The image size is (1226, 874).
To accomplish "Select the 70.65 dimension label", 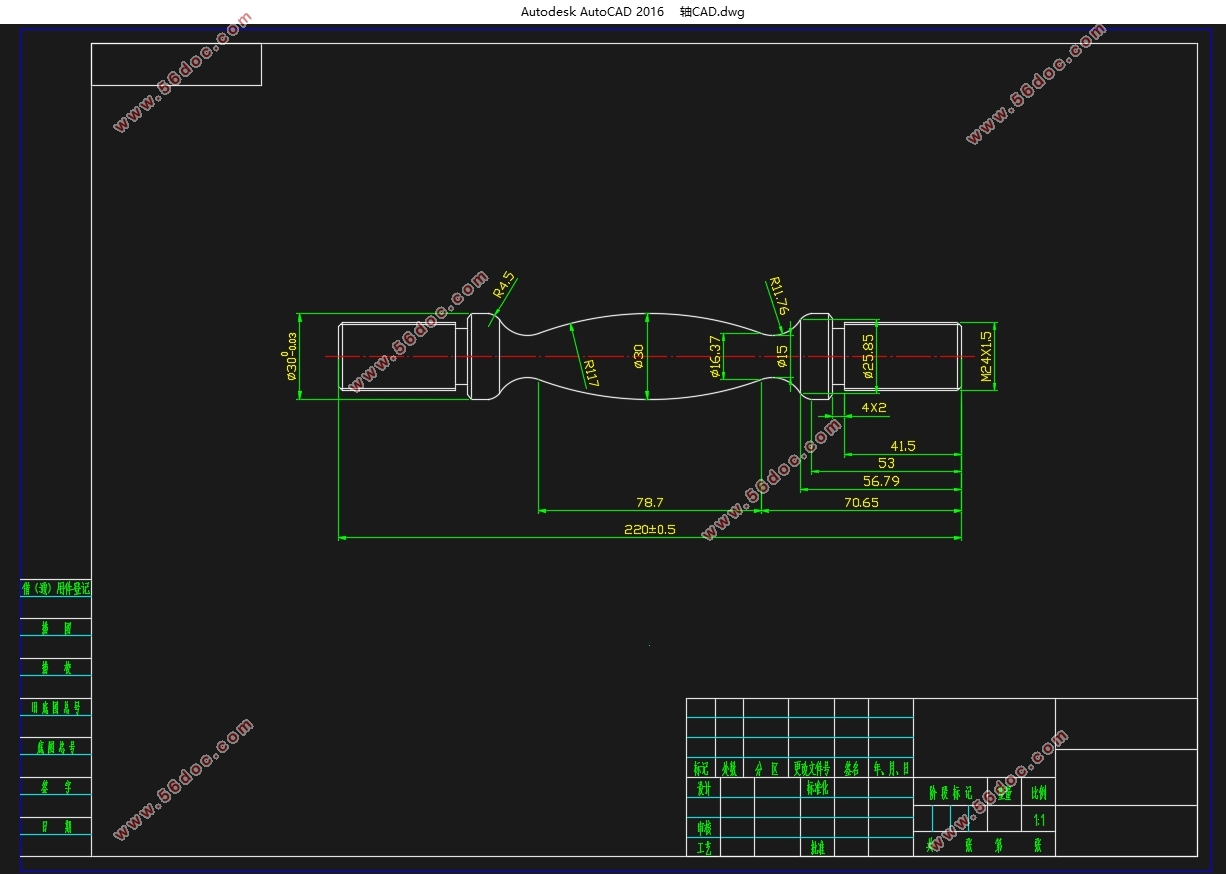I will click(x=860, y=502).
